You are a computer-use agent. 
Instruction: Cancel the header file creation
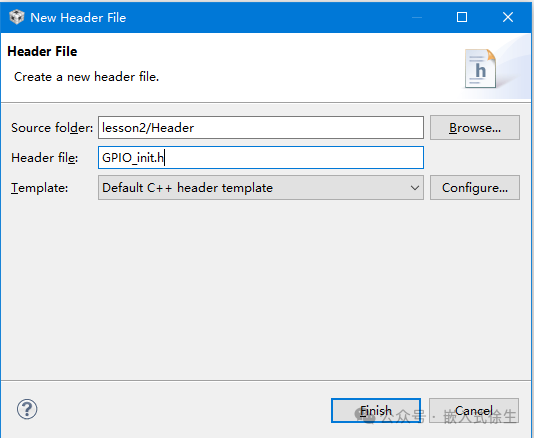coord(474,410)
